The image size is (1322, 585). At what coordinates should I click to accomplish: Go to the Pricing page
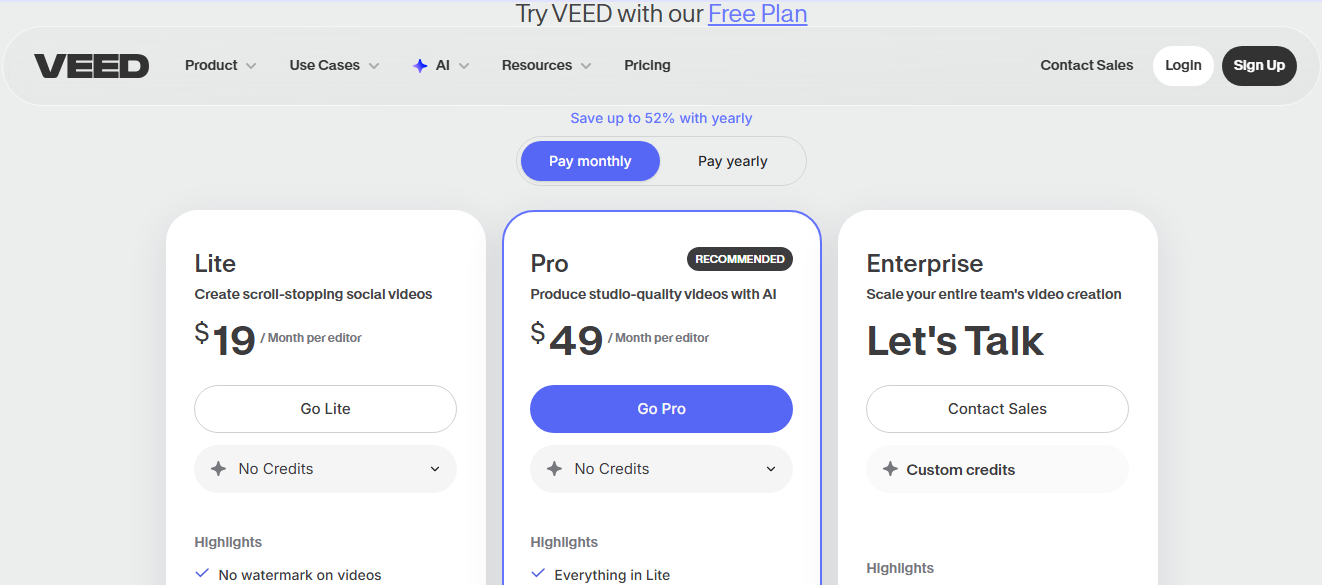click(647, 66)
